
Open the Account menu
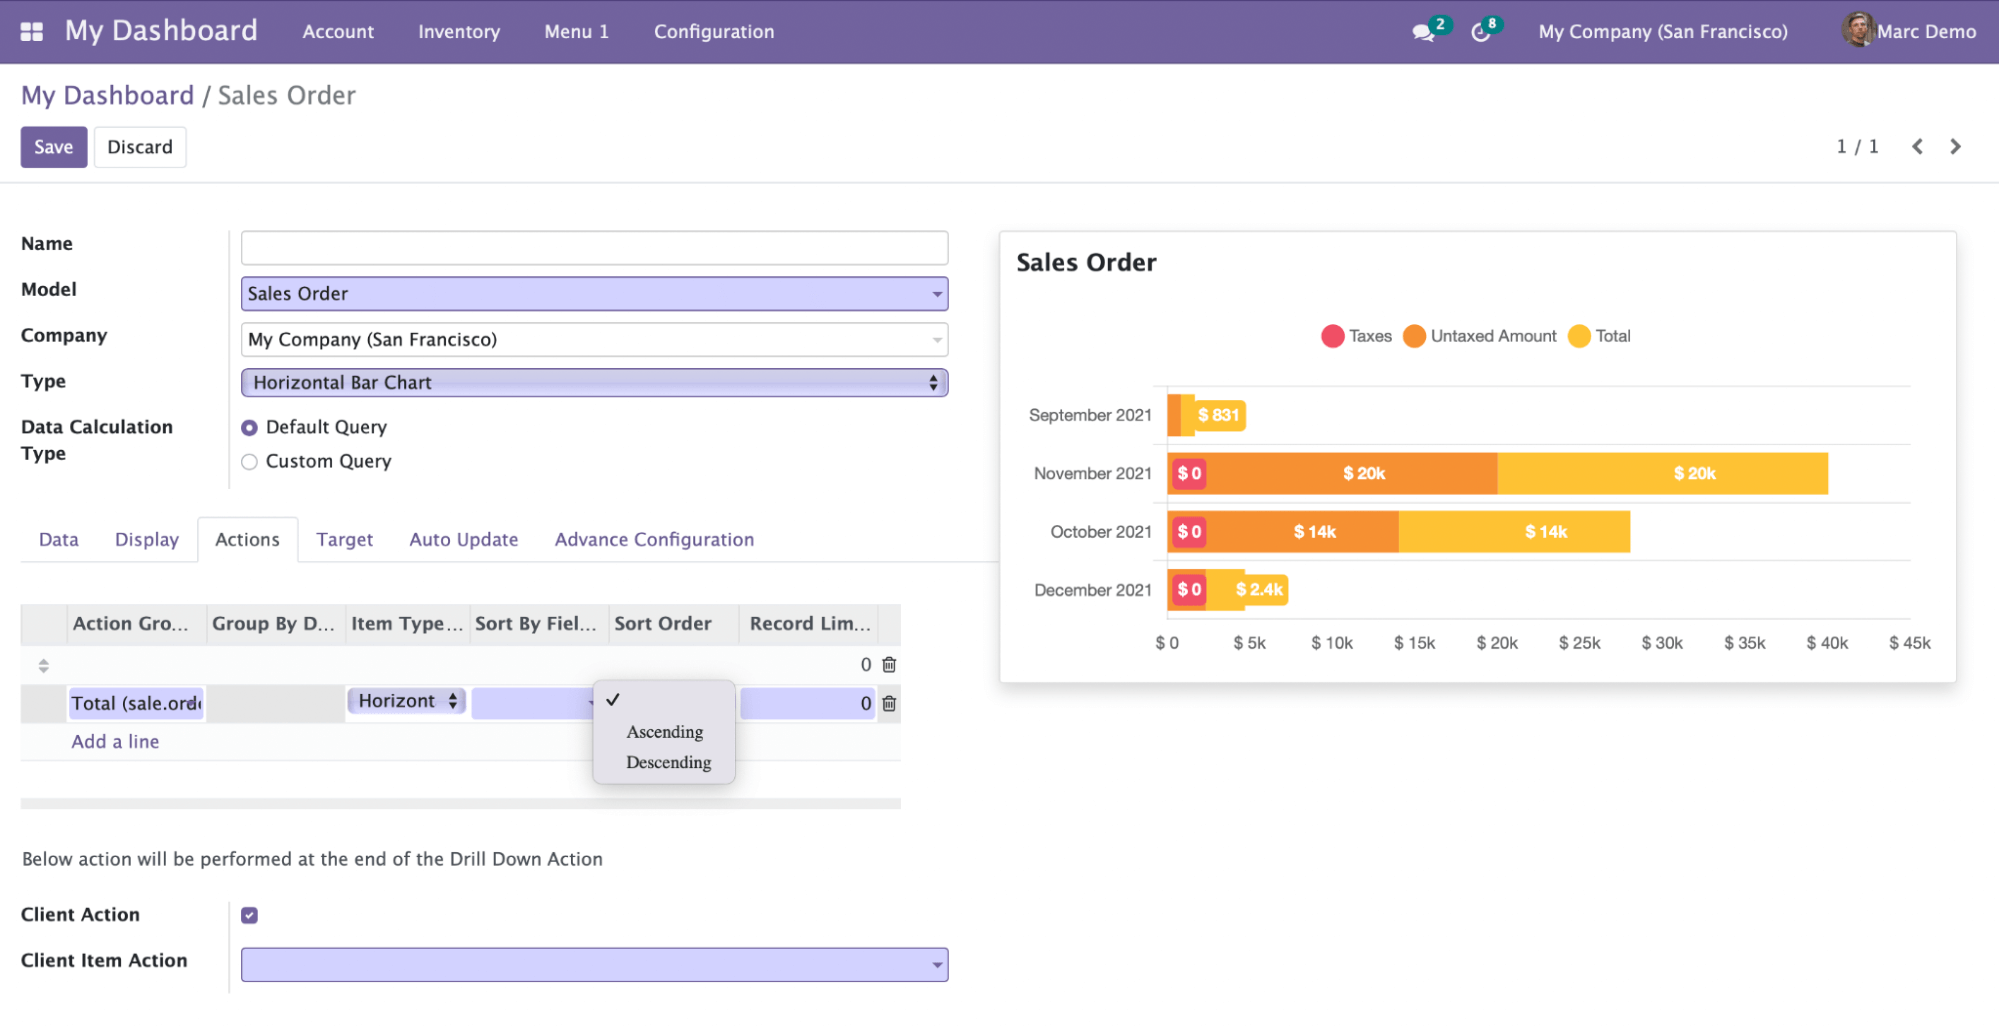(x=338, y=32)
